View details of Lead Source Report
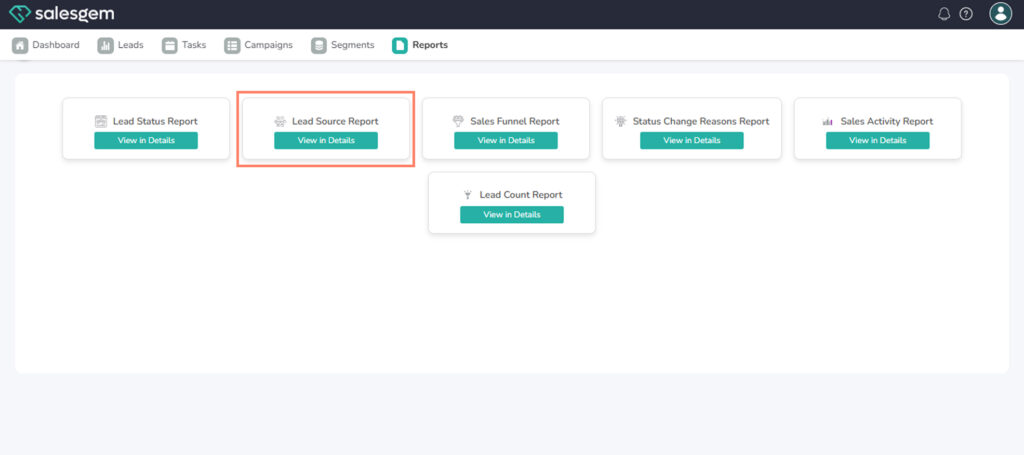 pos(326,140)
